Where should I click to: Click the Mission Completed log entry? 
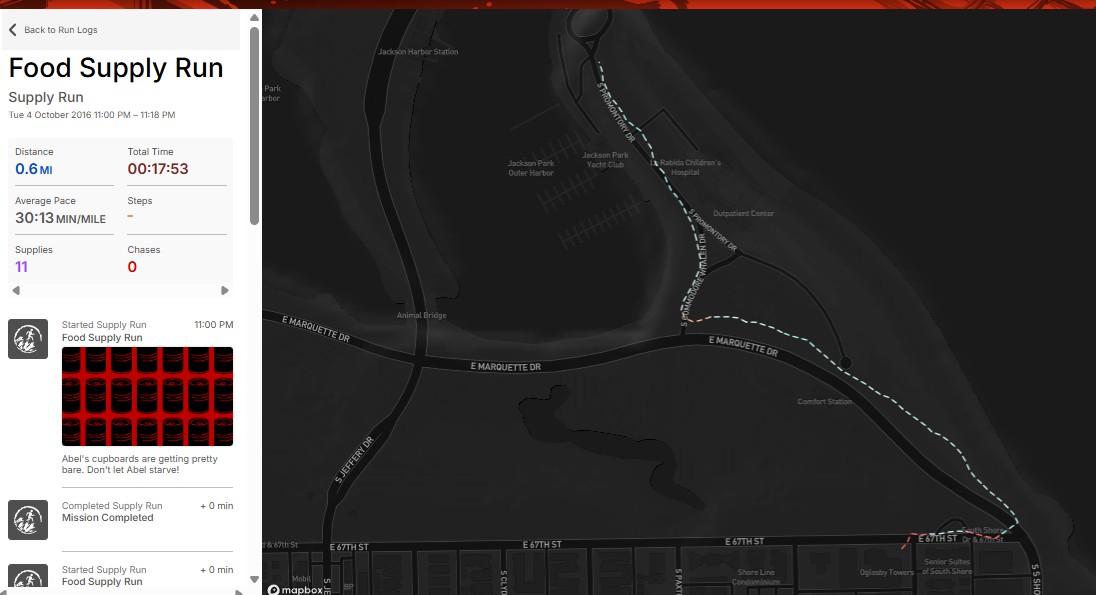point(108,518)
